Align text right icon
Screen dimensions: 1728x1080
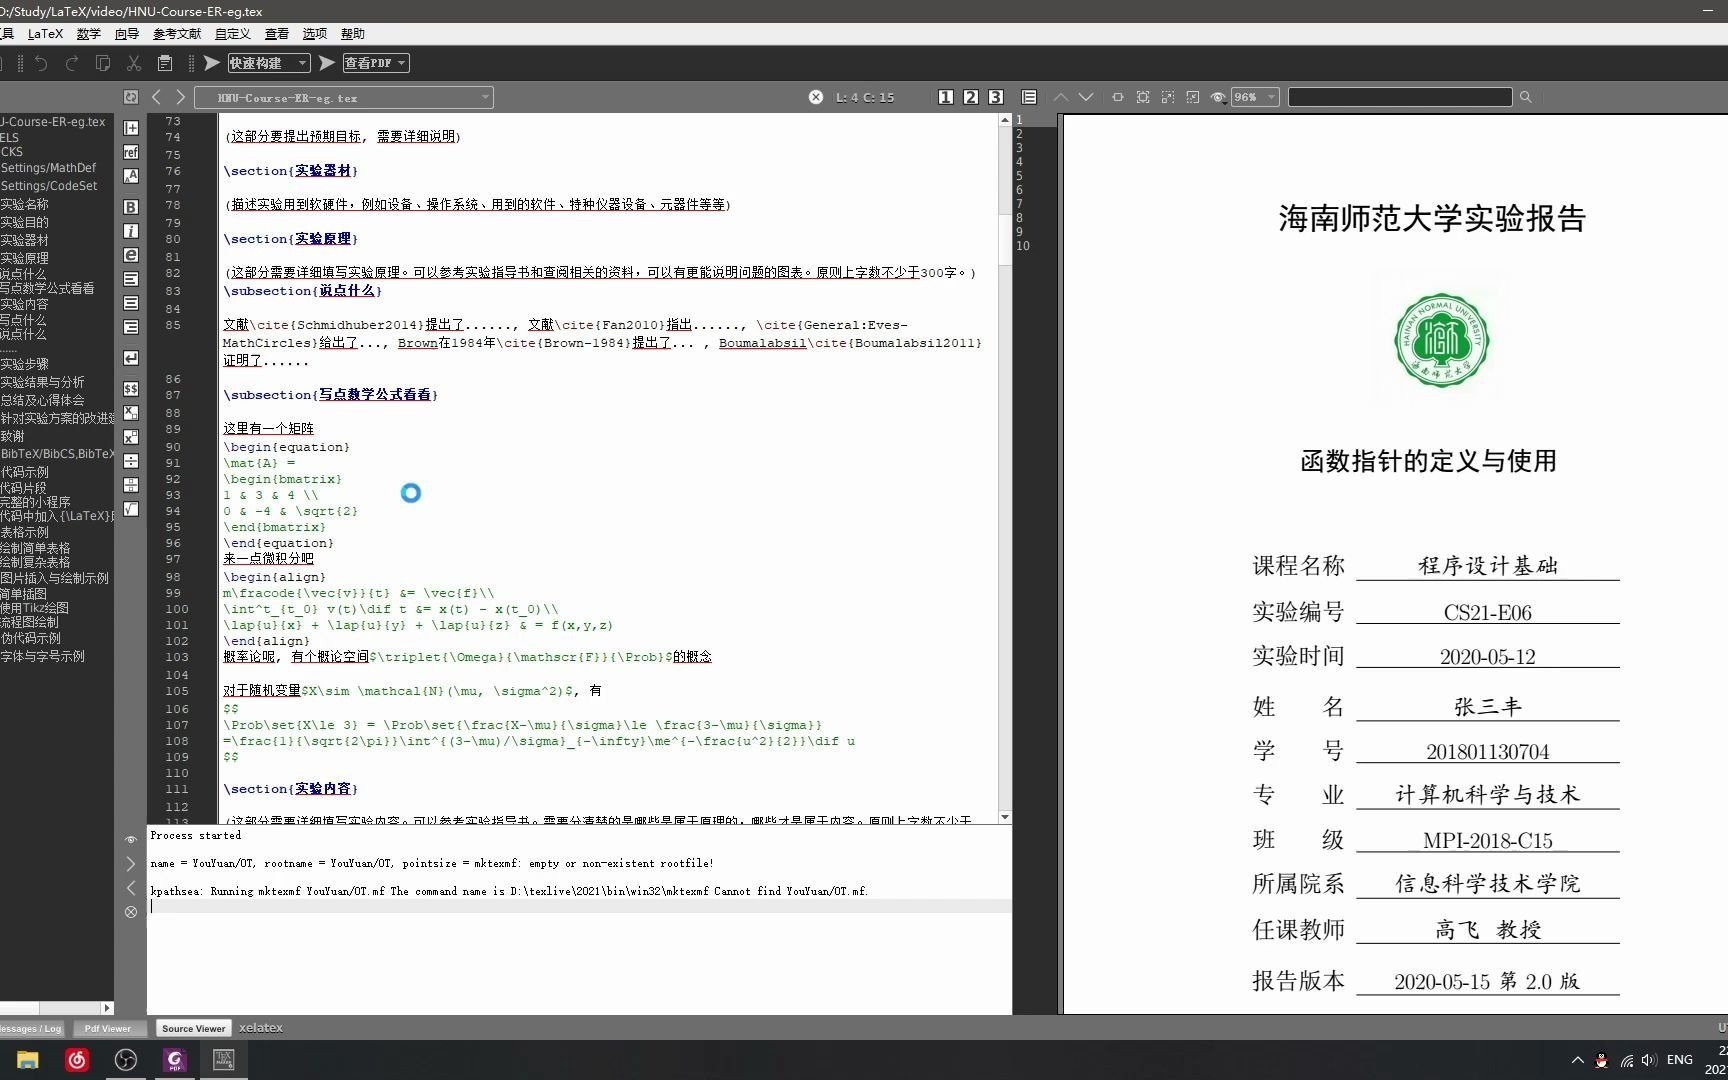pos(131,327)
